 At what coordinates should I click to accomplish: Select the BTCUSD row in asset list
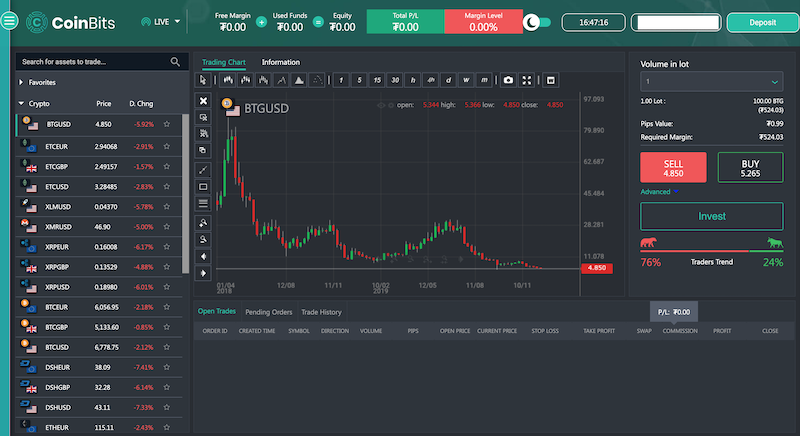98,347
